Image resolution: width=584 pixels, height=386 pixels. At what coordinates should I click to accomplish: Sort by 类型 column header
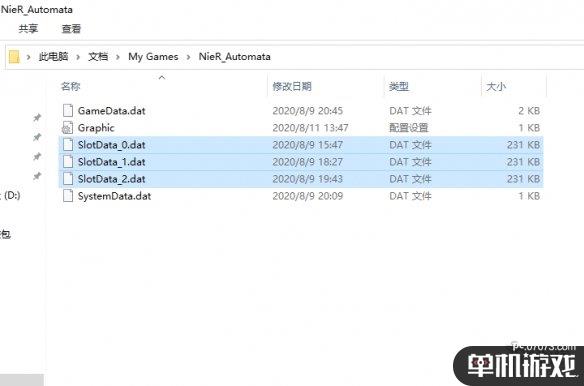[399, 86]
